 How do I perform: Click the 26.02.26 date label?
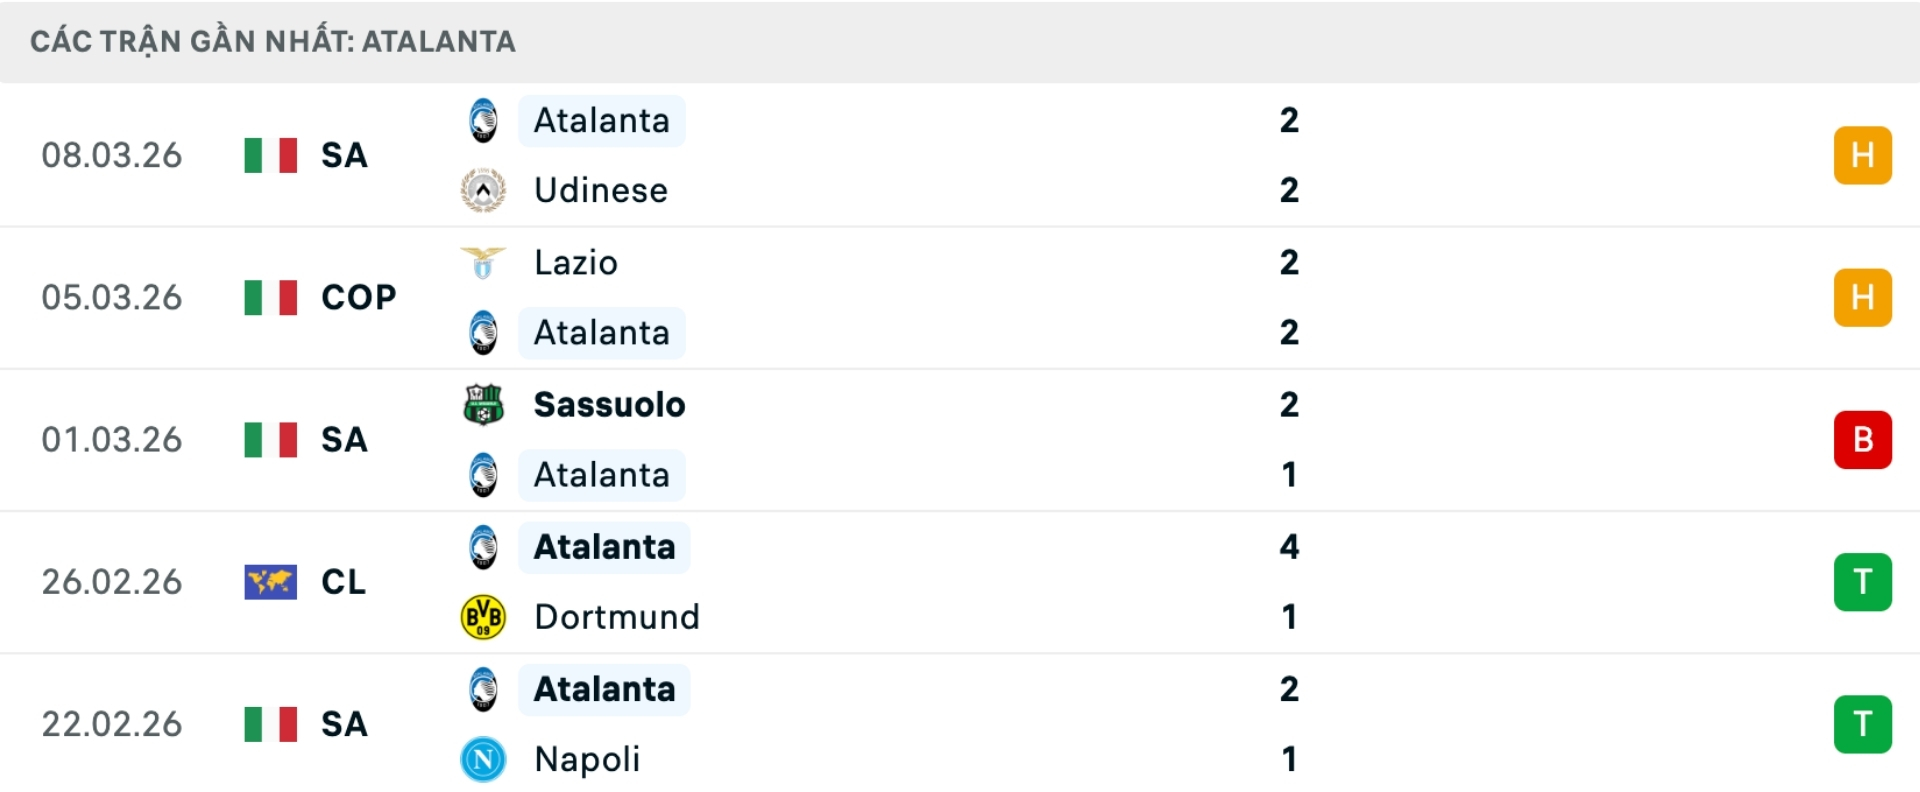tap(112, 581)
